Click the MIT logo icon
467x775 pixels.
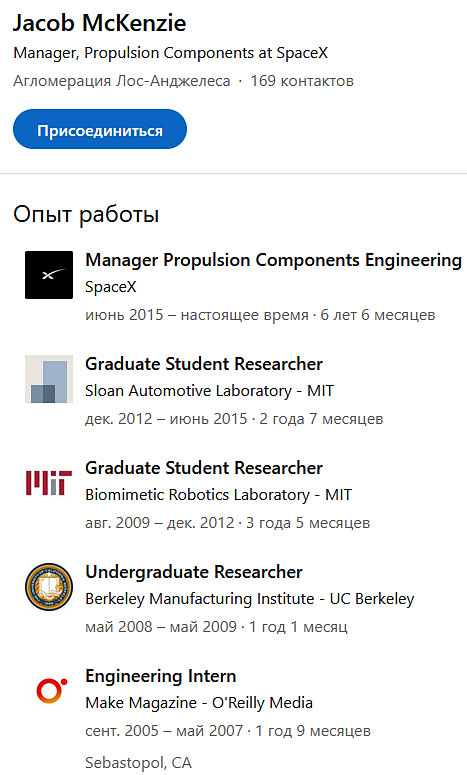49,483
